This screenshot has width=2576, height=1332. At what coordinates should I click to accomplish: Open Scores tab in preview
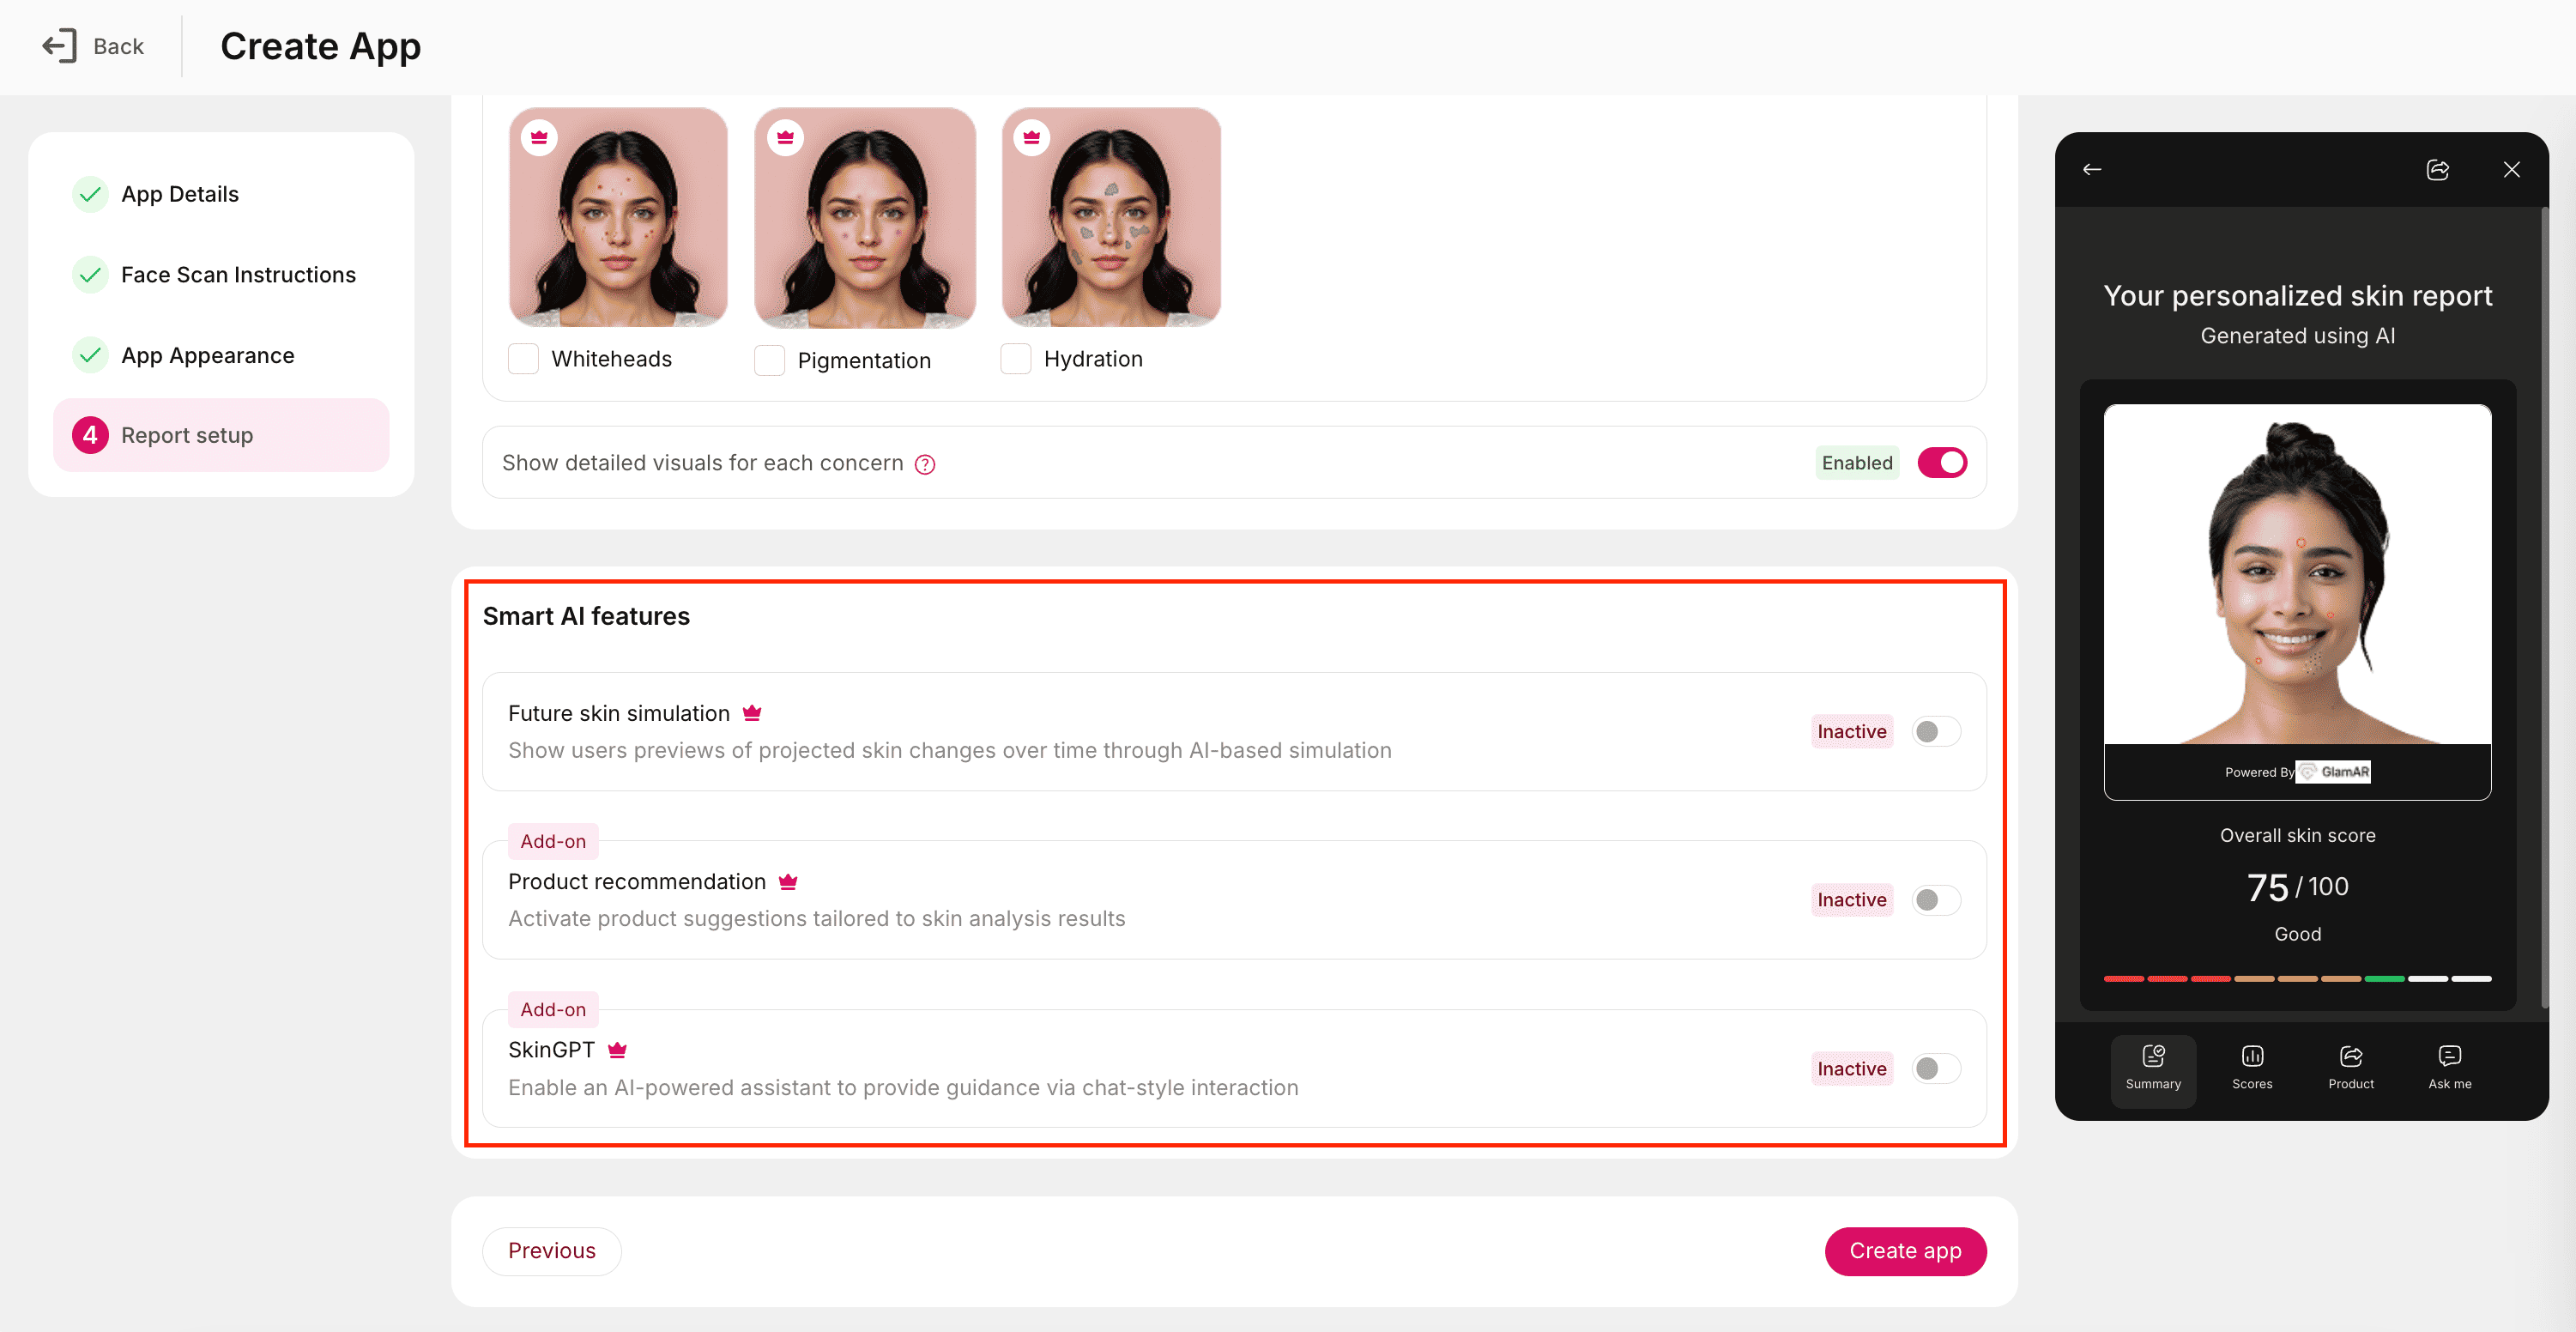pos(2252,1067)
